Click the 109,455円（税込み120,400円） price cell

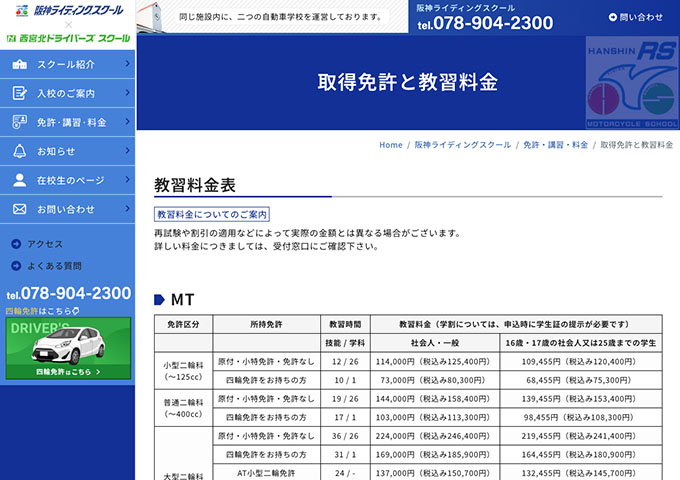point(581,362)
